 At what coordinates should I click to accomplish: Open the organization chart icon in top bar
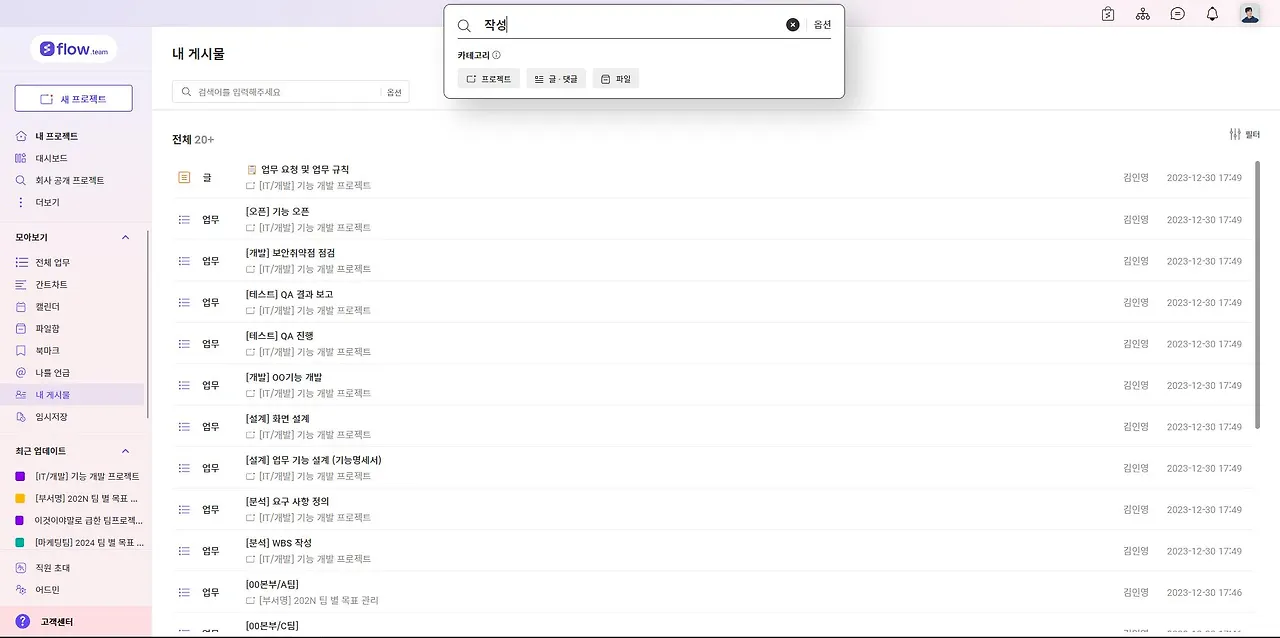coord(1143,14)
